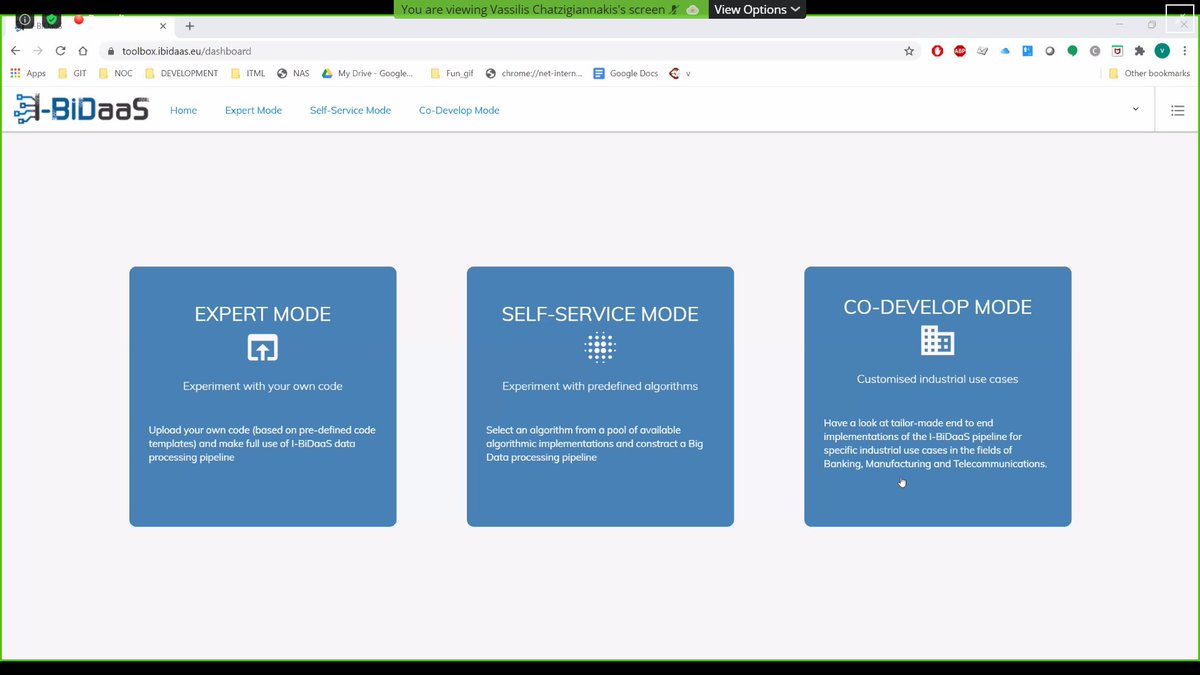The image size is (1200, 675).
Task: Open the Trello-style blue extension icon
Action: [1028, 51]
